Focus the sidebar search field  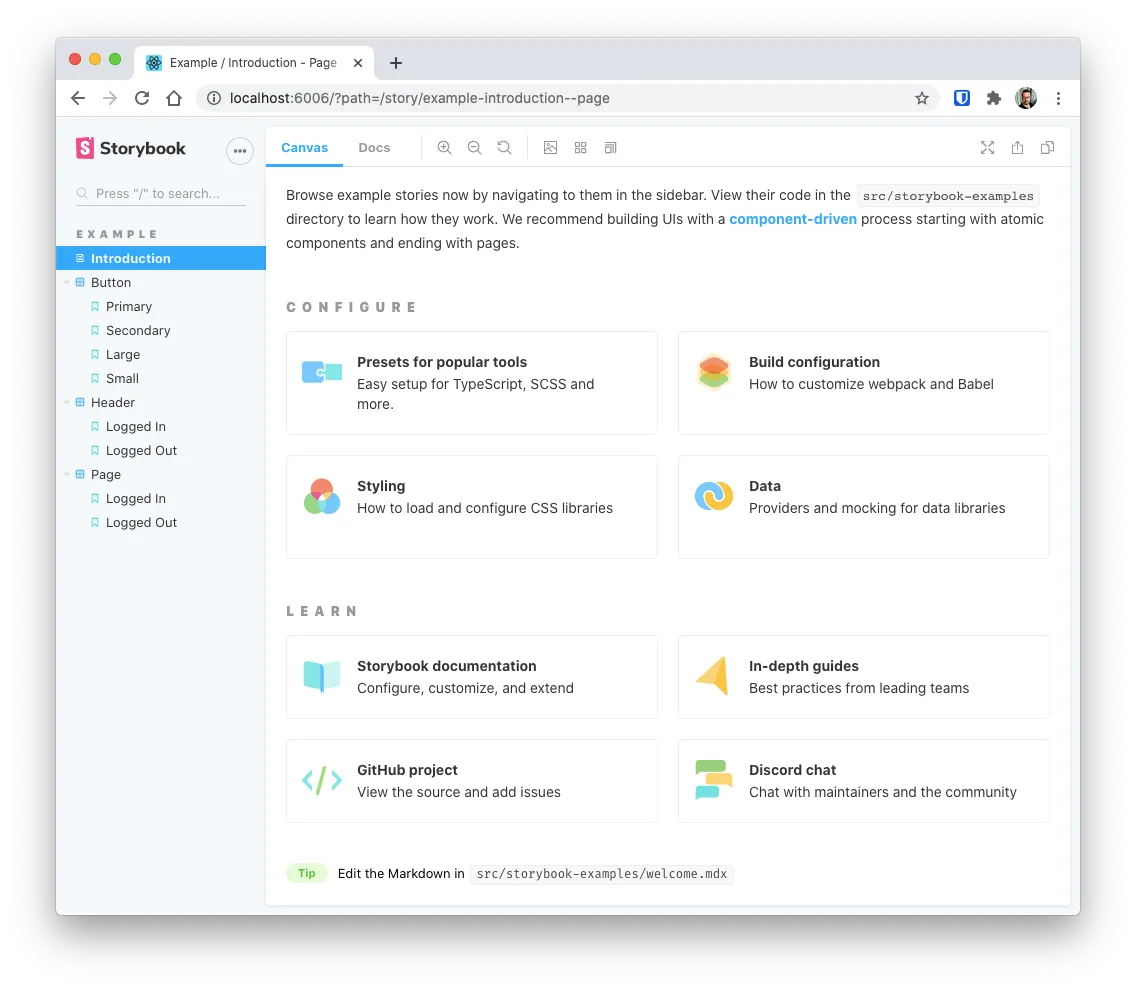point(161,193)
